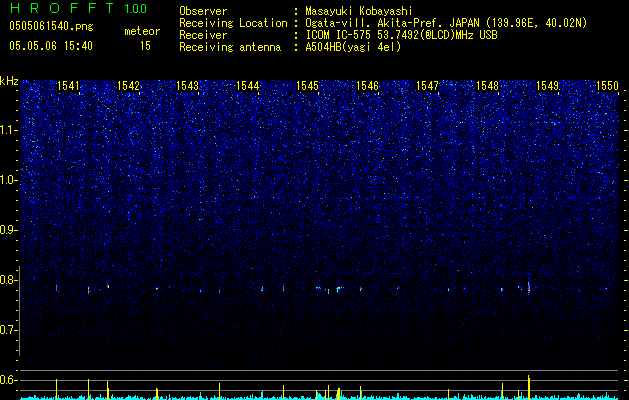Image resolution: width=629 pixels, height=400 pixels.
Task: Click the gray frequency range bar beside the axis
Action: 20,311
